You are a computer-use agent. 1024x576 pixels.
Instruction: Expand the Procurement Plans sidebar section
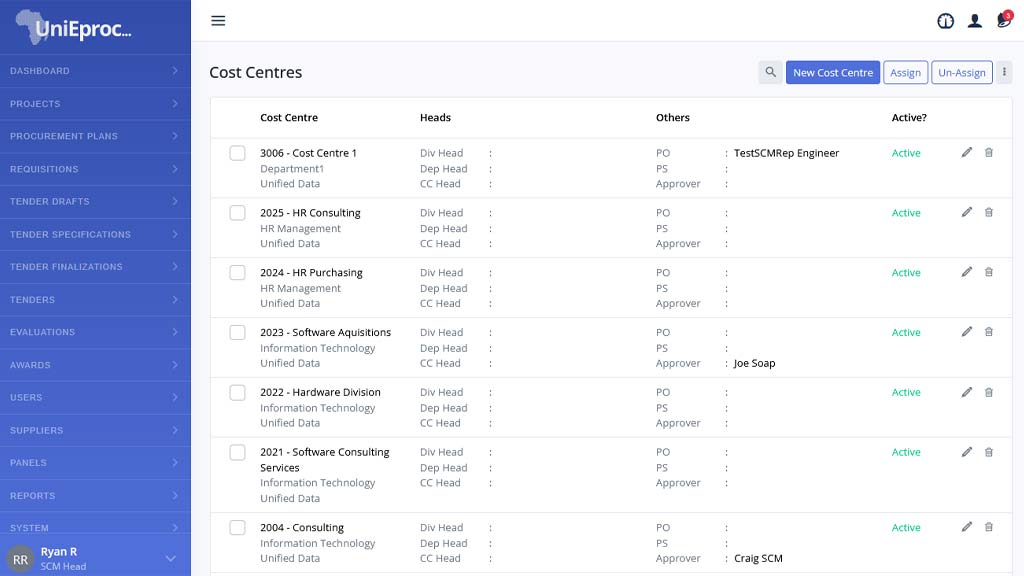point(95,136)
